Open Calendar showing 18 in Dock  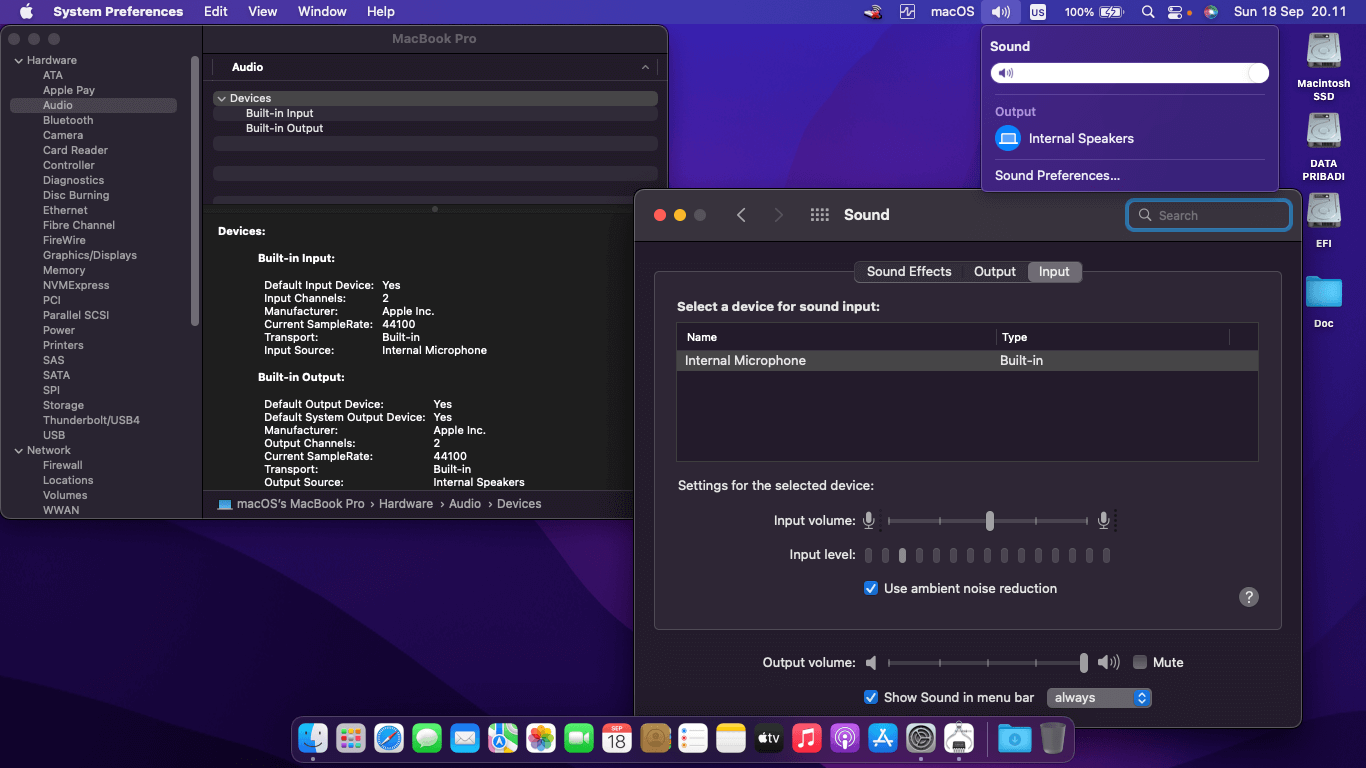coord(617,739)
